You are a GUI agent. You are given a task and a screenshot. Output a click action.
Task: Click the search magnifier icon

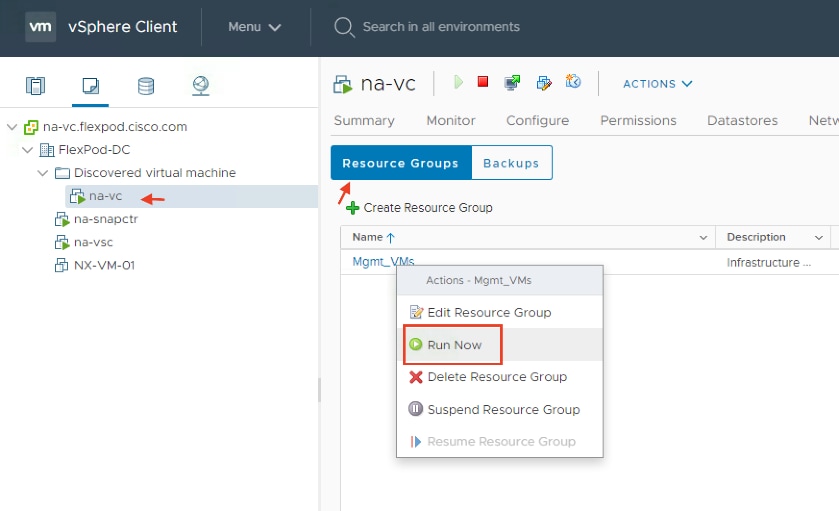click(344, 27)
